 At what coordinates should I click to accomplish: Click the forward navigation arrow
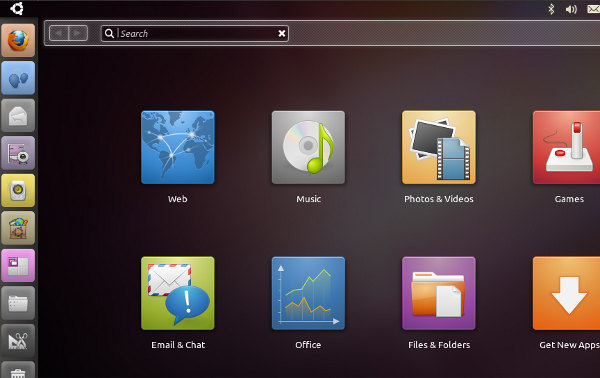point(78,33)
